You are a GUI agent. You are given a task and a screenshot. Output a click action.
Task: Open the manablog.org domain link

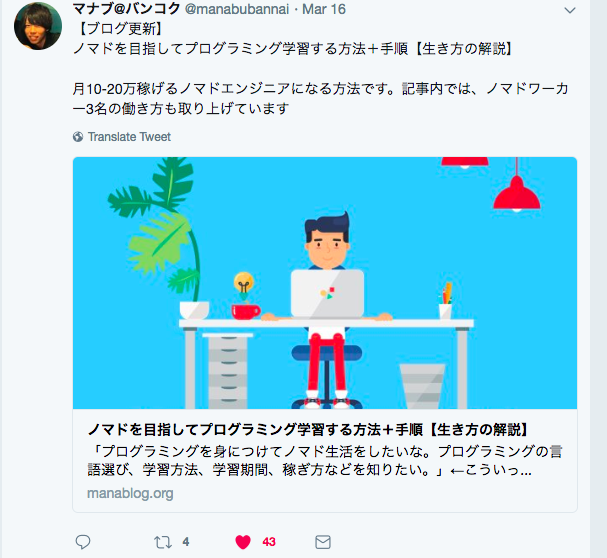(130, 493)
